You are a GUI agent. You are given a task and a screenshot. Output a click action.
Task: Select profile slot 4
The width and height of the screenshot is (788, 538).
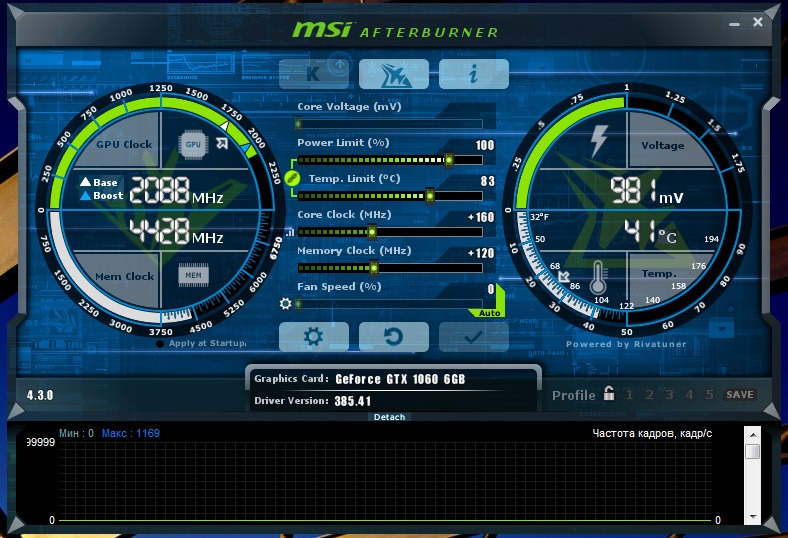click(x=689, y=395)
